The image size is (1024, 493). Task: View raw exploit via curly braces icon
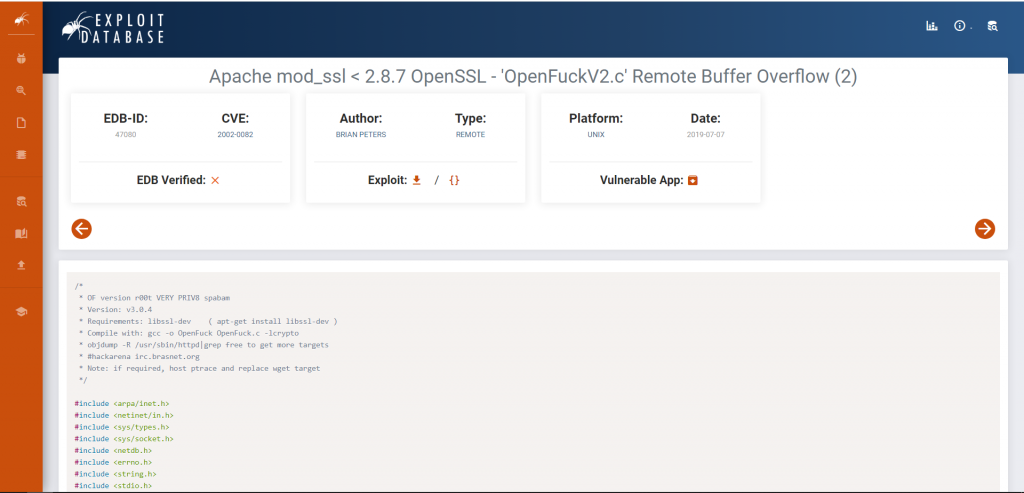pyautogui.click(x=455, y=180)
